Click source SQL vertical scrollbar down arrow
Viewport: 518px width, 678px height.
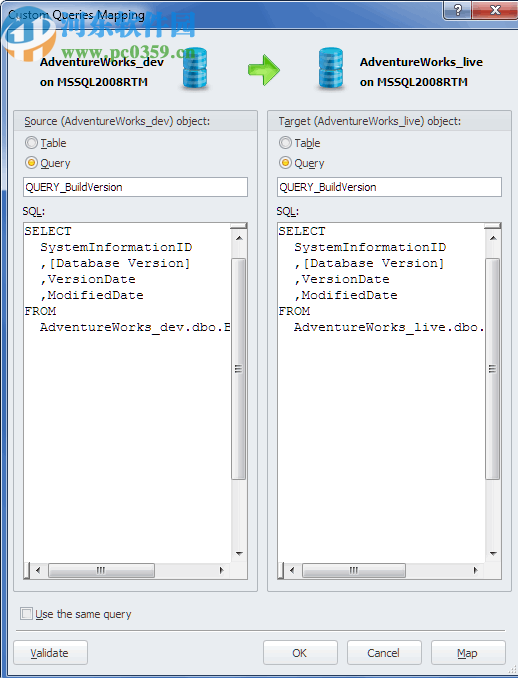239,553
